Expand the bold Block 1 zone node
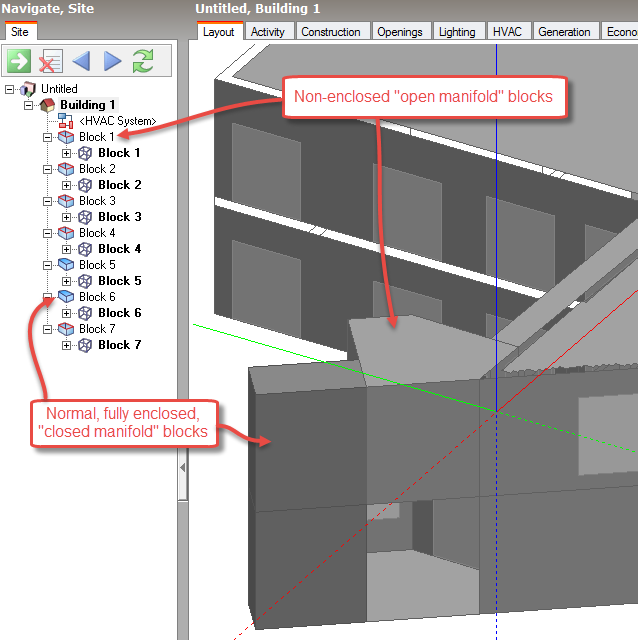The image size is (638, 640). pyautogui.click(x=67, y=153)
